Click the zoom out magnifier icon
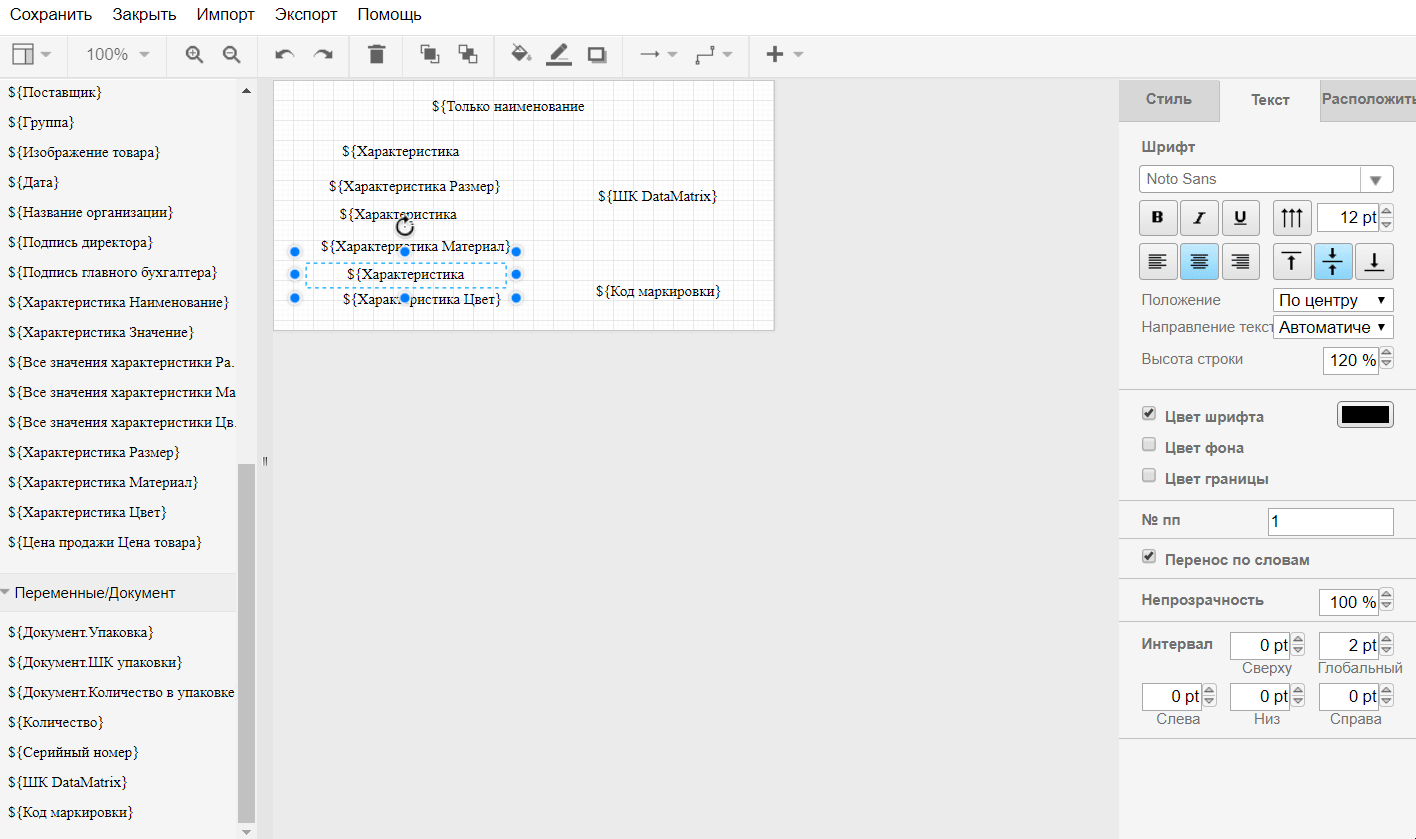The width and height of the screenshot is (1416, 839). click(231, 55)
